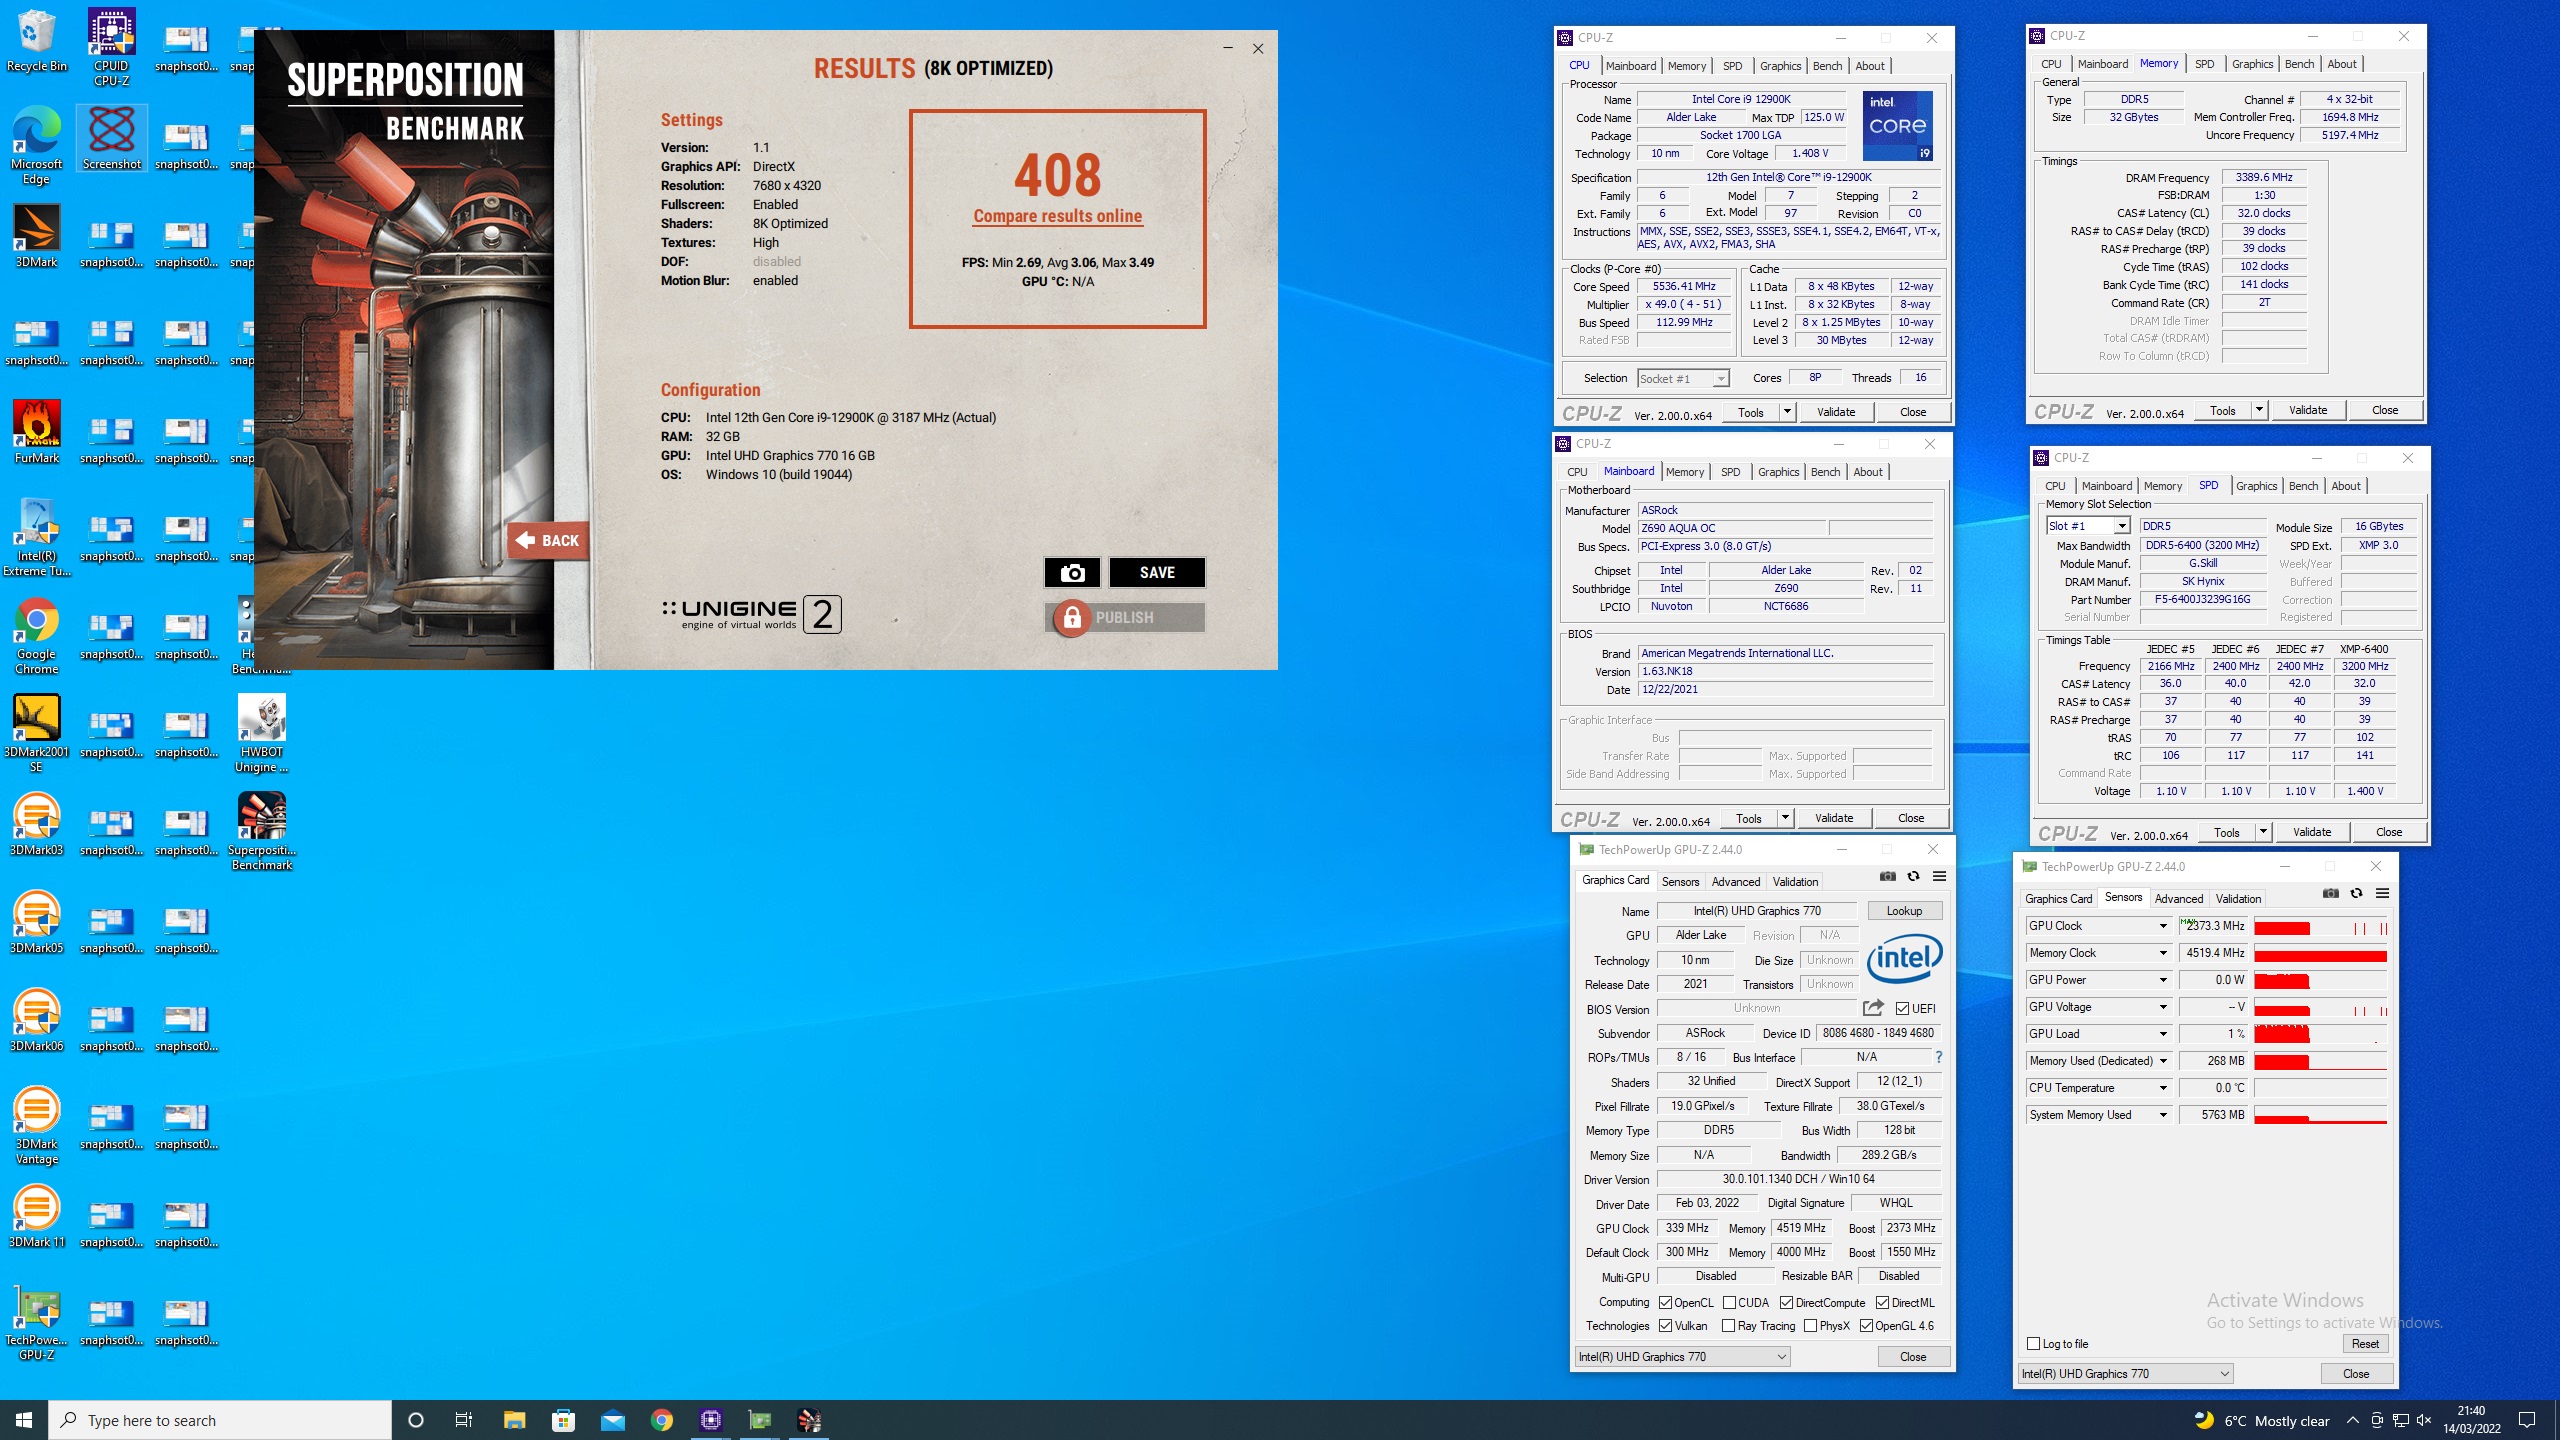Open GPU selector dropdown in GPU-Z Graphics Card window

click(1682, 1357)
